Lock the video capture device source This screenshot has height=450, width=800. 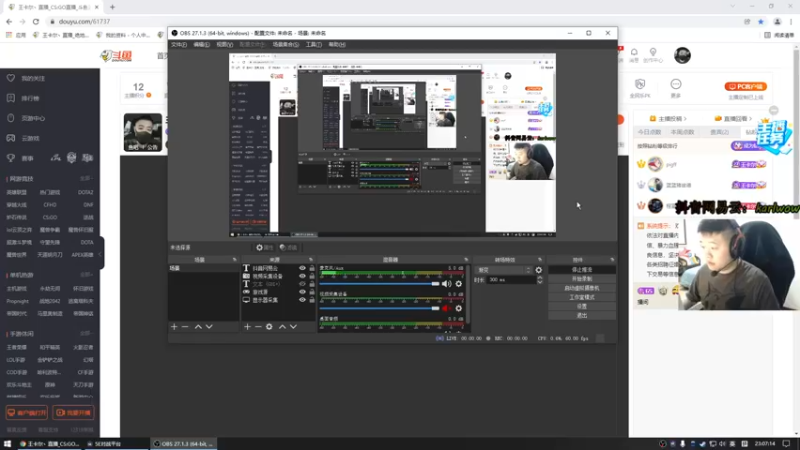[312, 276]
